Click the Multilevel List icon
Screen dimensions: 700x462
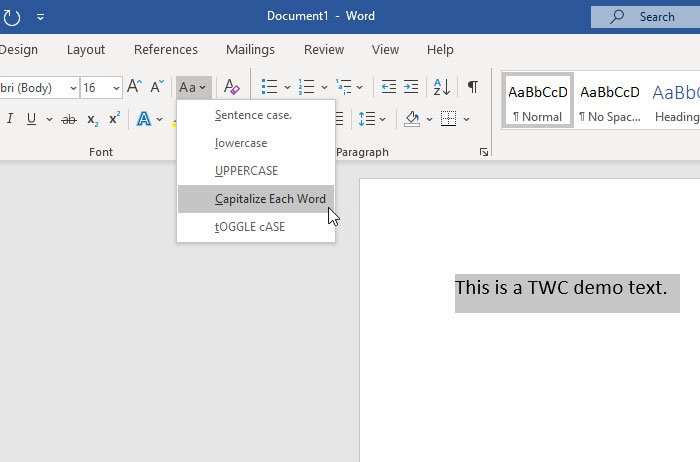(344, 87)
